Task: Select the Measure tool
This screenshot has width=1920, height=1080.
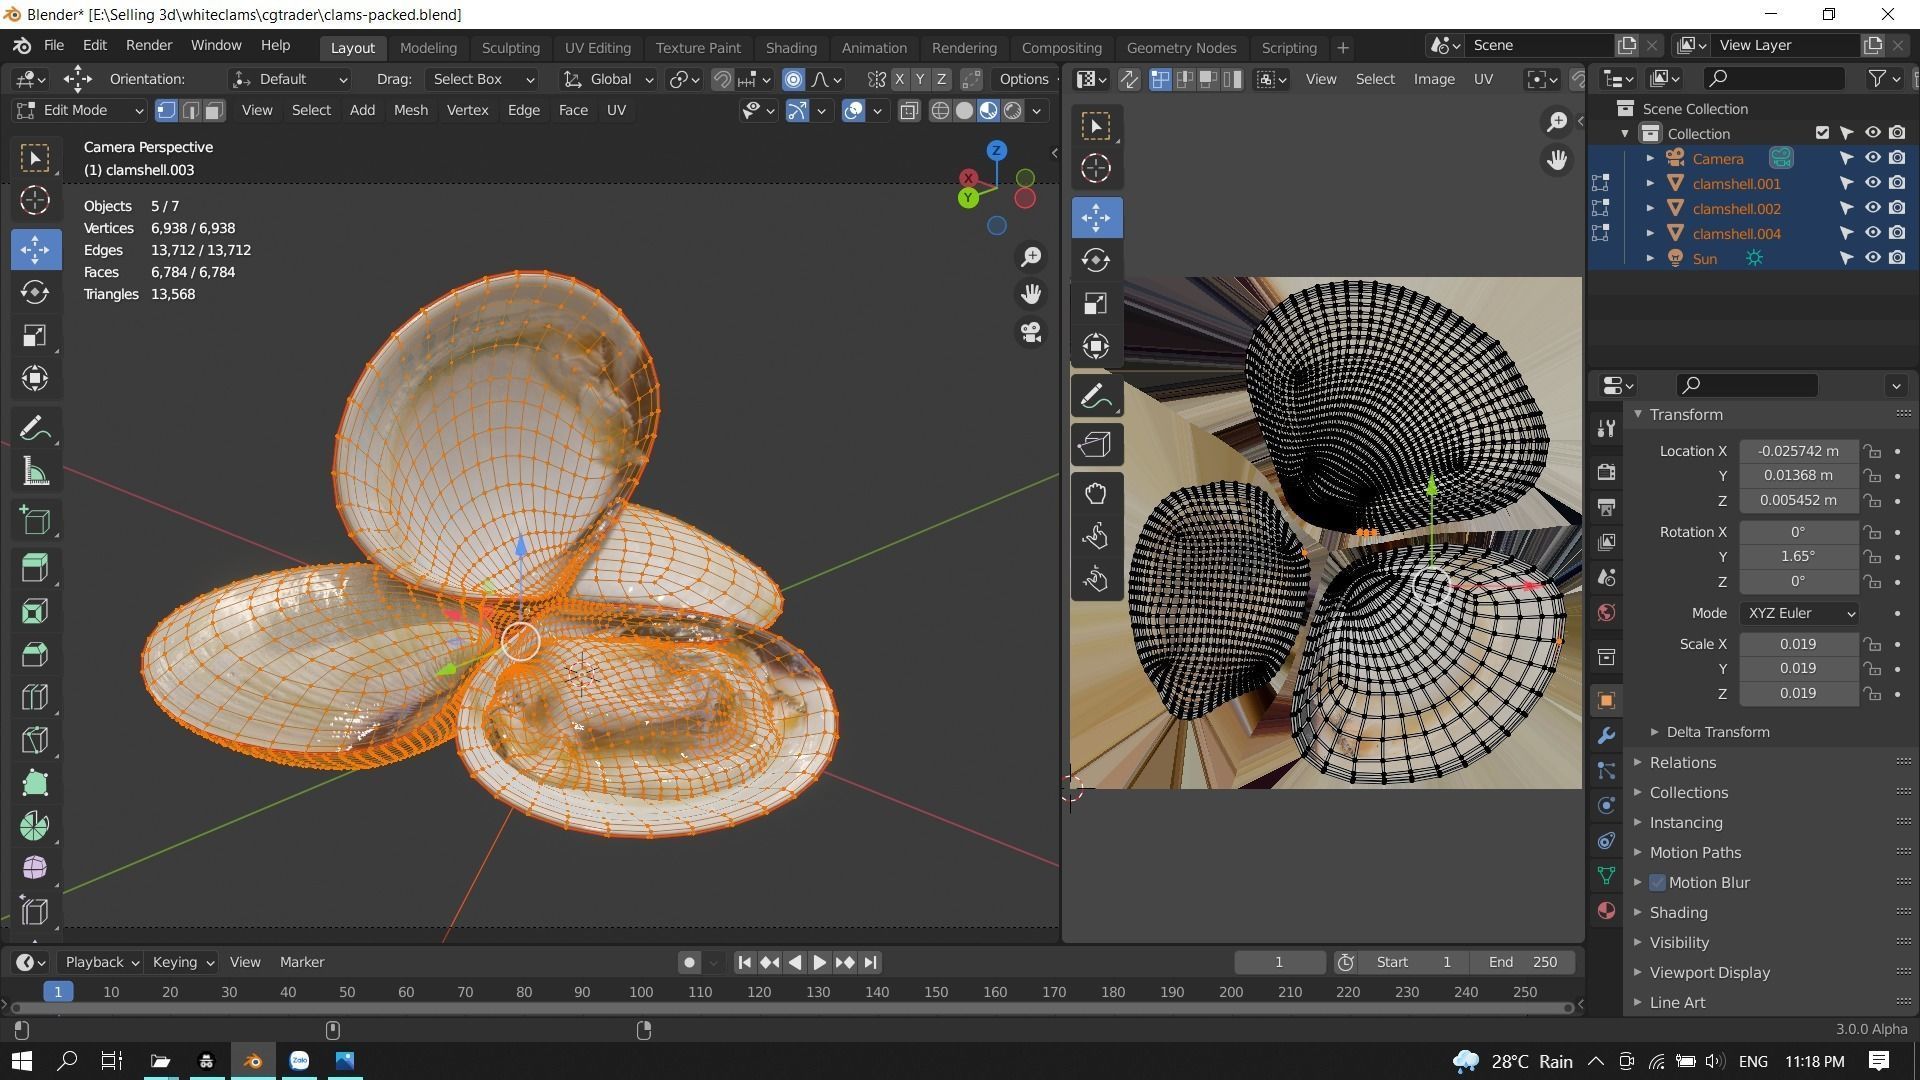Action: coord(35,473)
